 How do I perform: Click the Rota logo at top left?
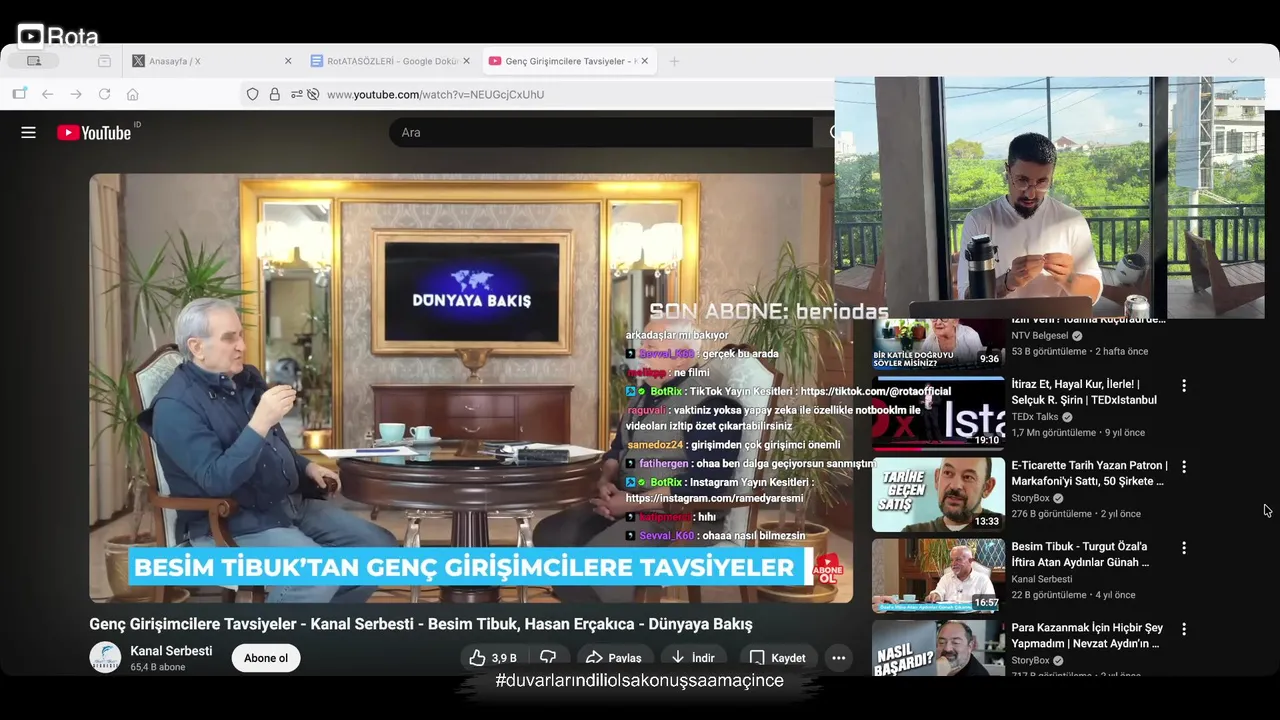(x=58, y=37)
